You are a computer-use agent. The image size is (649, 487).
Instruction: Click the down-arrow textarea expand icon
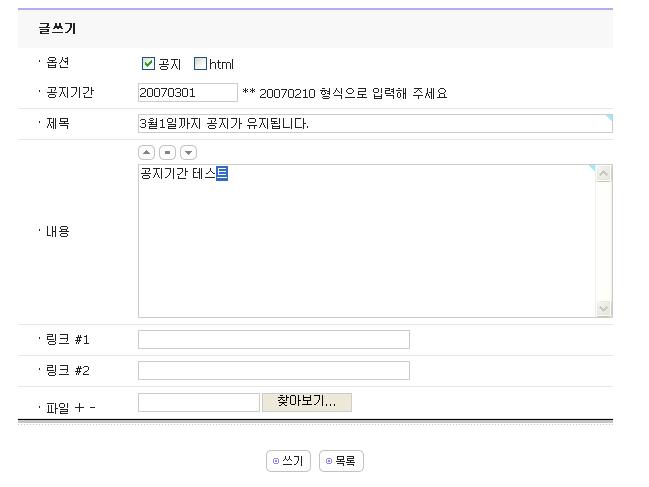(x=188, y=153)
